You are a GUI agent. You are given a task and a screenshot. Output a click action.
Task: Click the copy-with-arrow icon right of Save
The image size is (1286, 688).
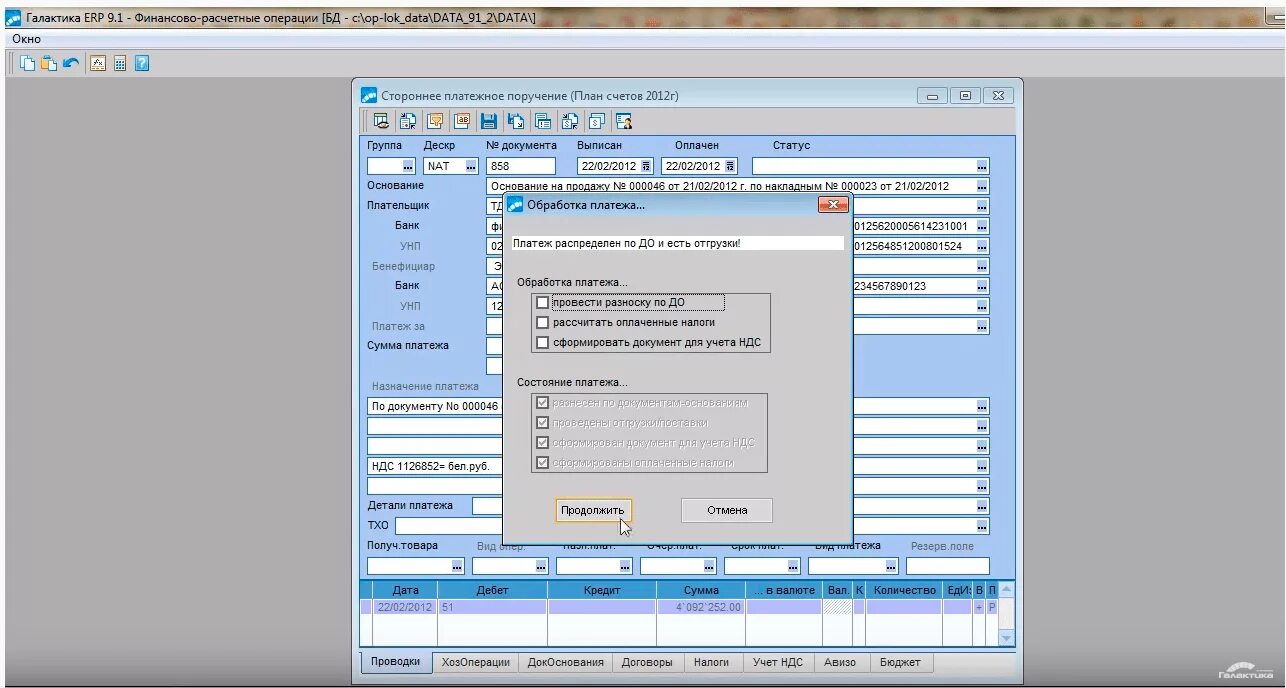516,122
